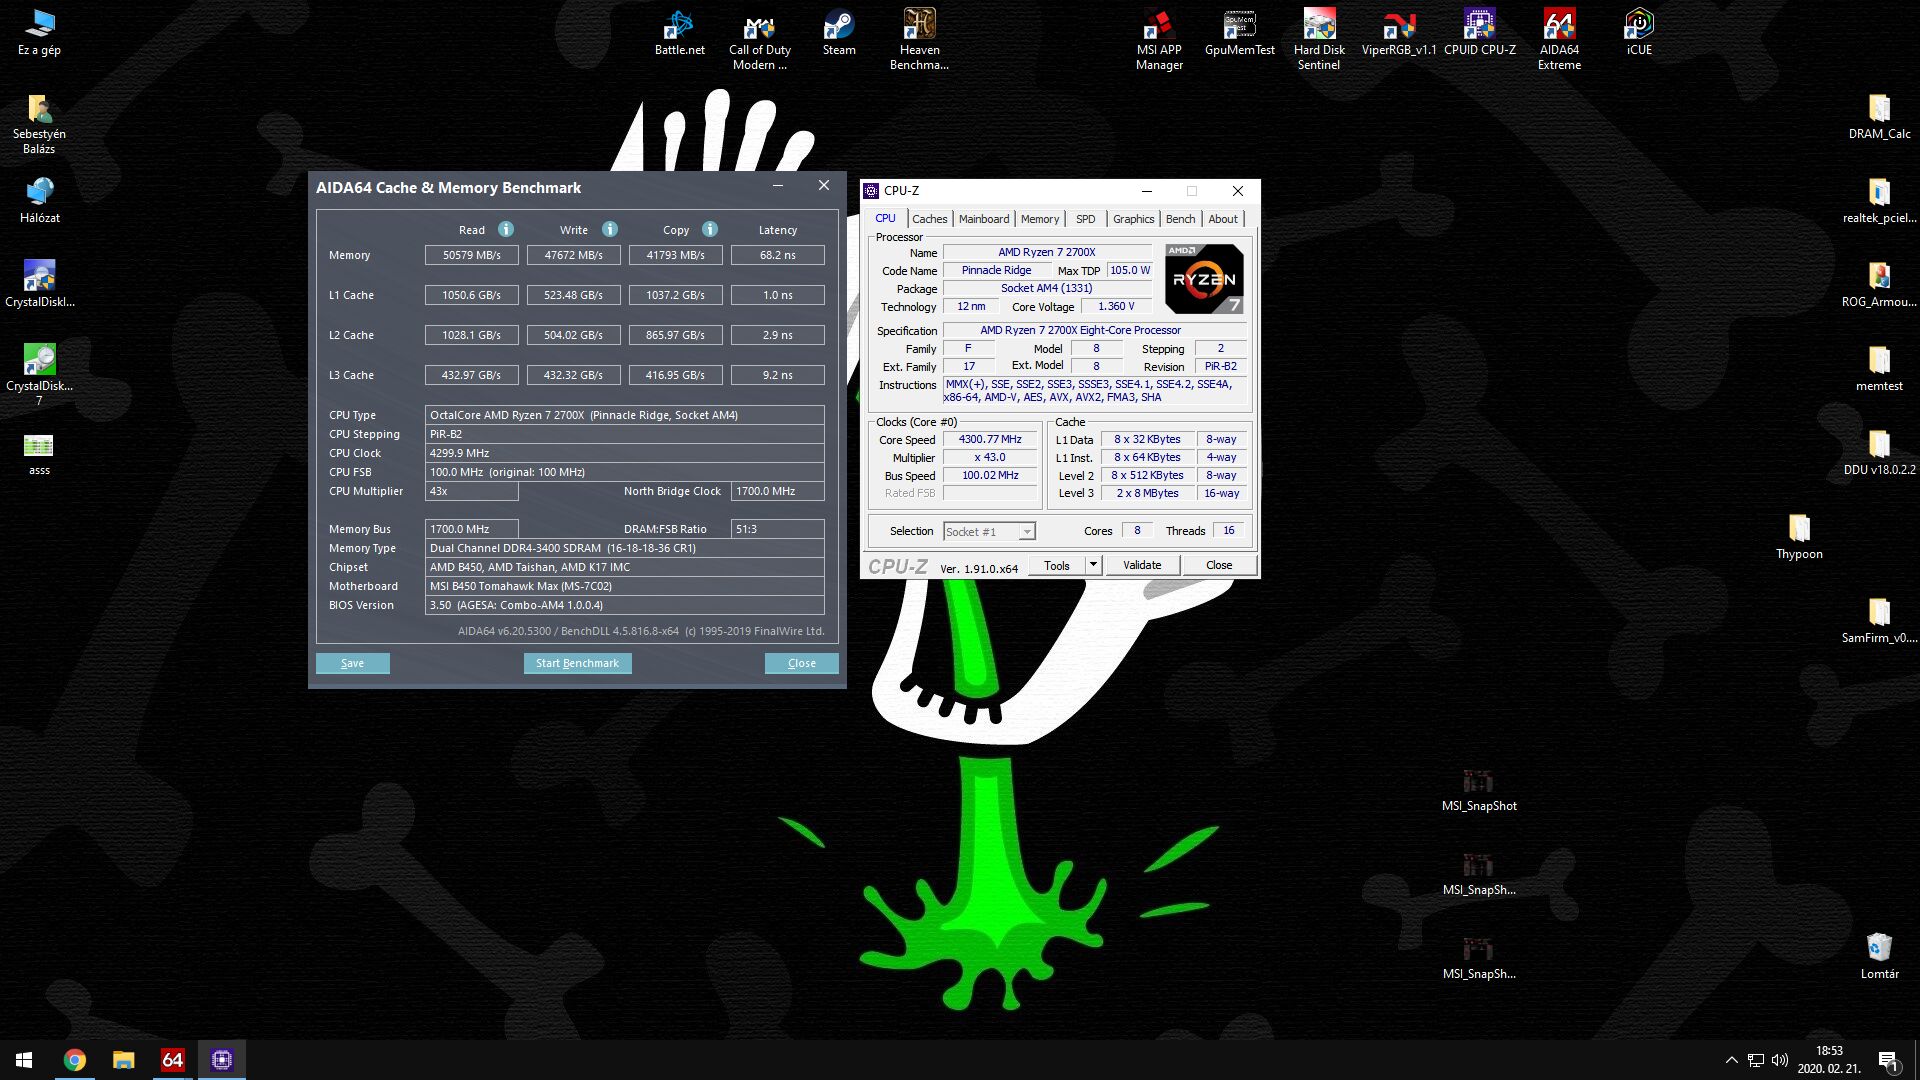Switch to the Caches tab in CPU-Z
Image resolution: width=1920 pixels, height=1080 pixels.
pos(929,219)
